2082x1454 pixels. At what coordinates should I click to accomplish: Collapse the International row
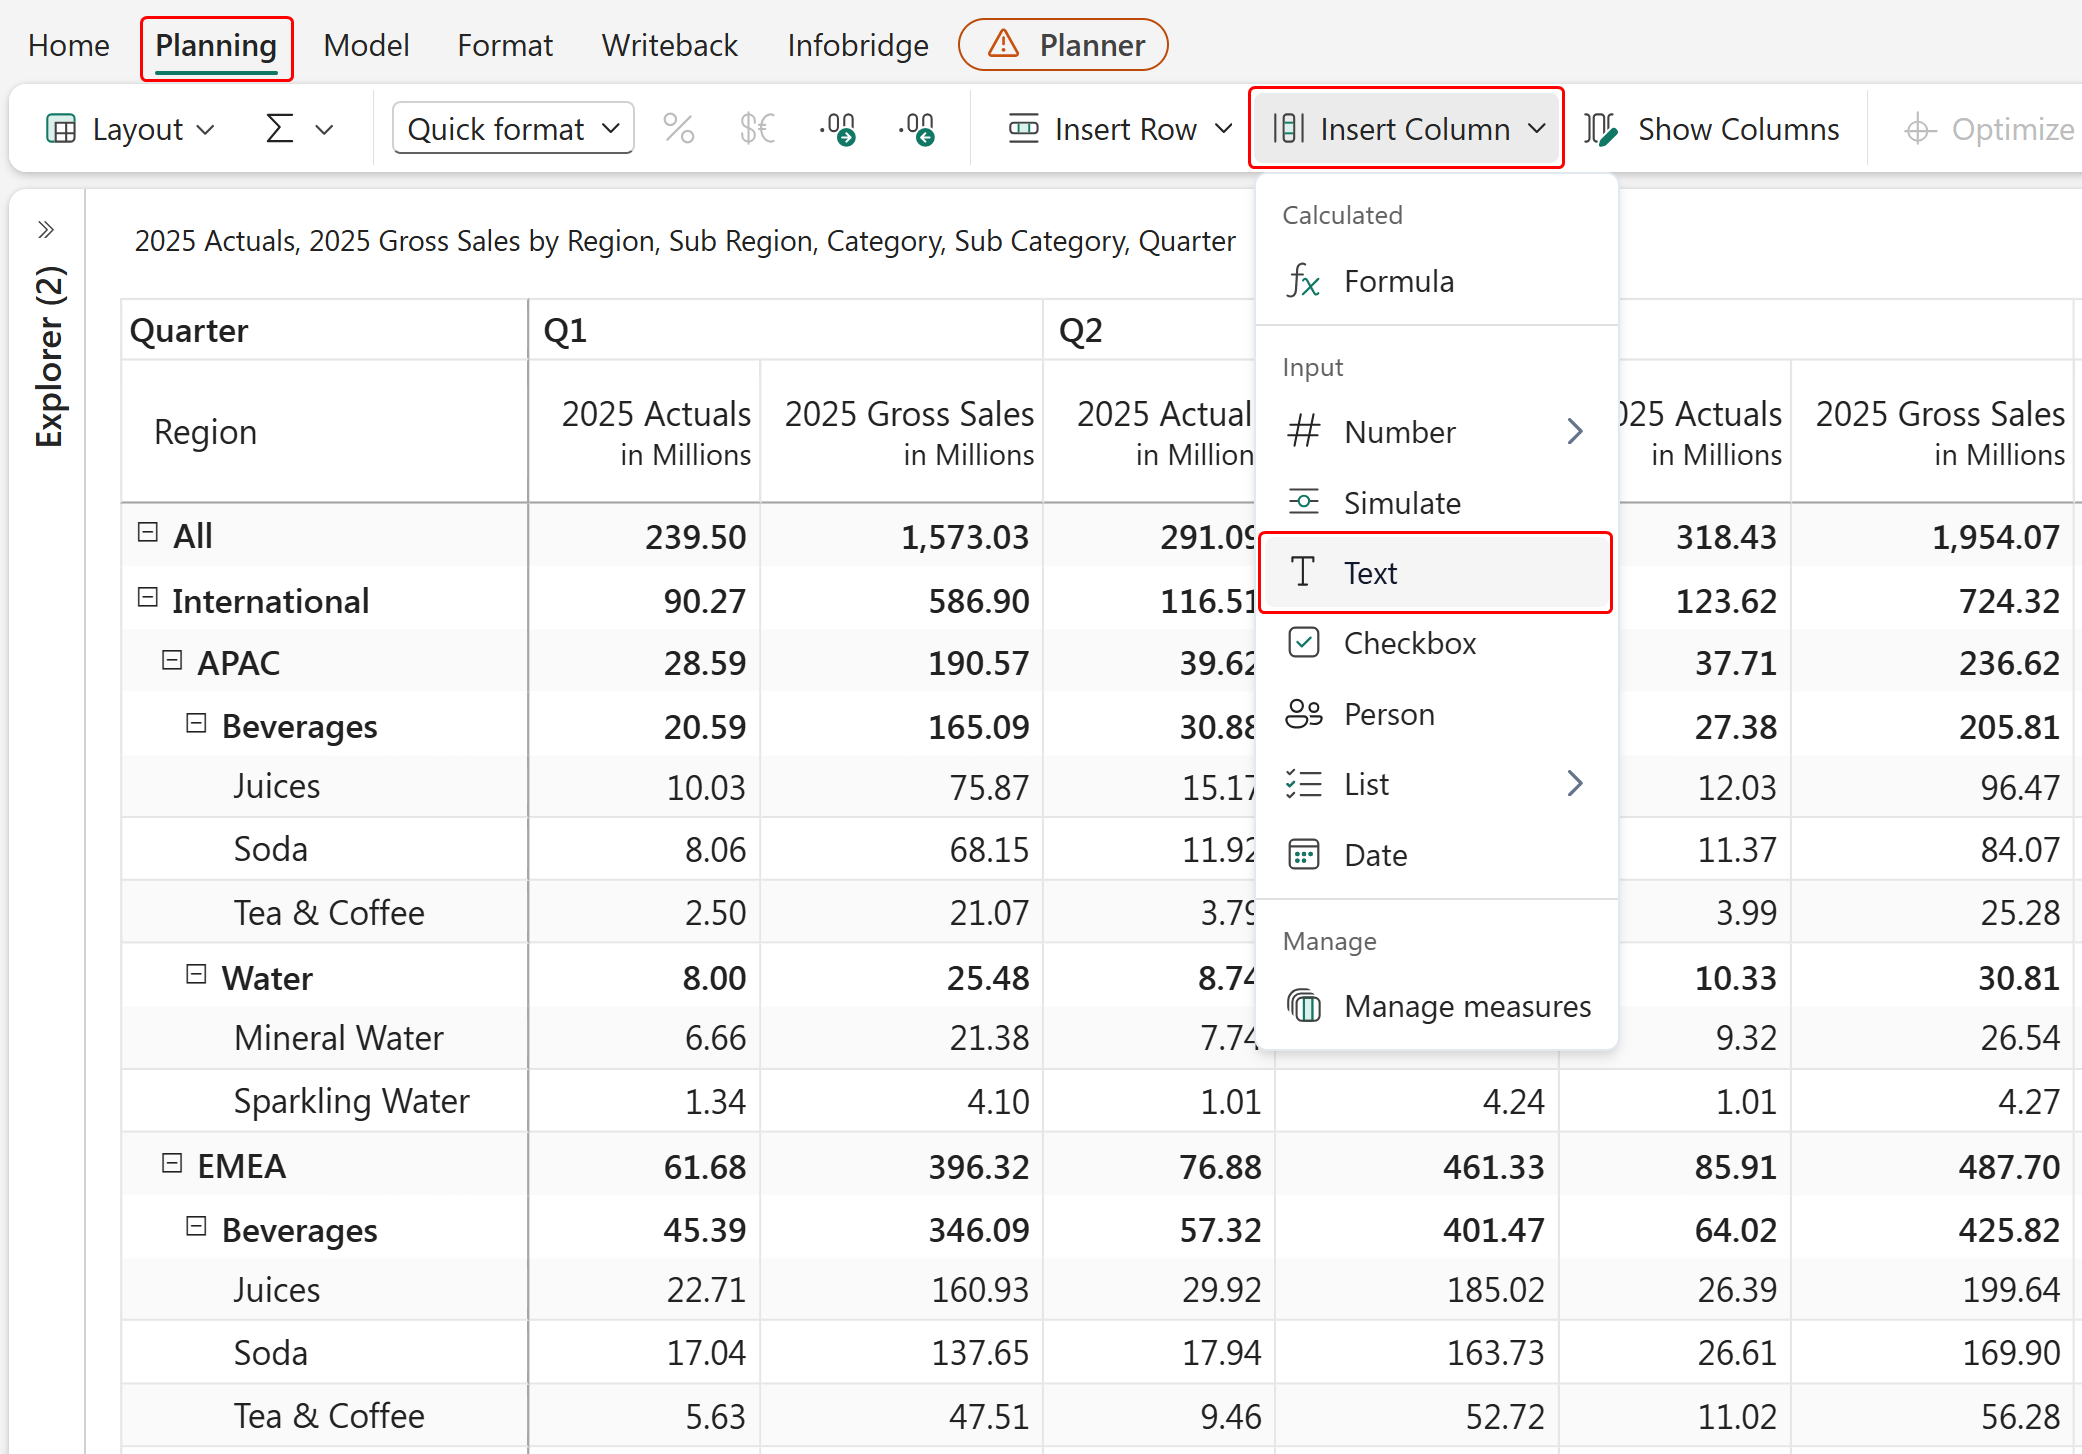pyautogui.click(x=148, y=598)
